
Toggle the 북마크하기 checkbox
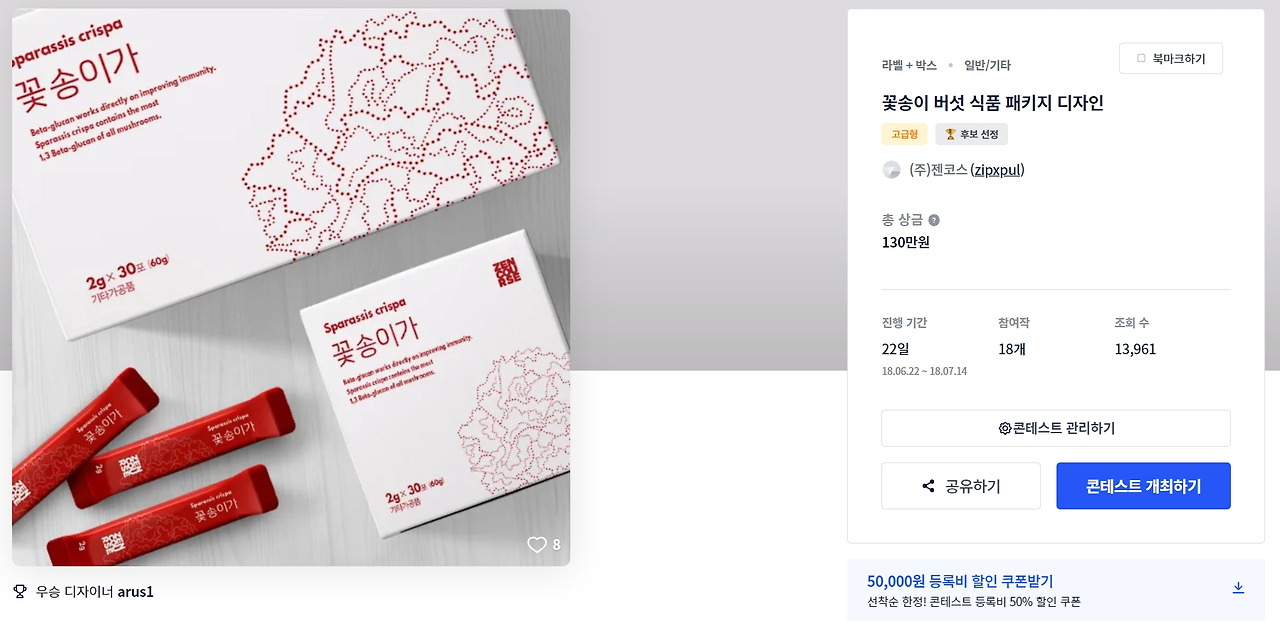(1141, 59)
